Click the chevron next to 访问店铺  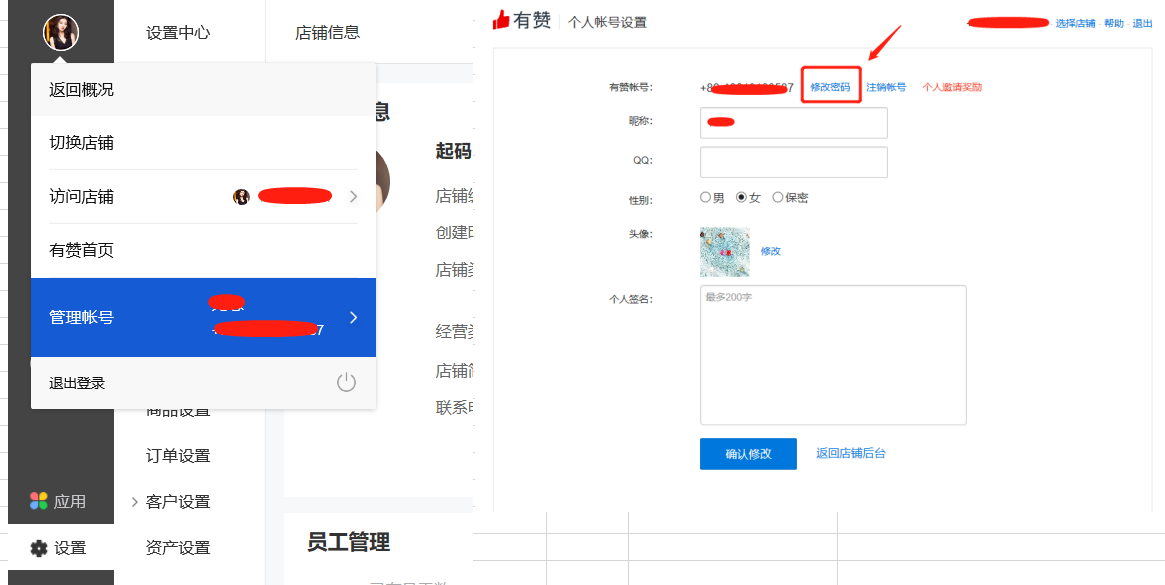tap(353, 196)
